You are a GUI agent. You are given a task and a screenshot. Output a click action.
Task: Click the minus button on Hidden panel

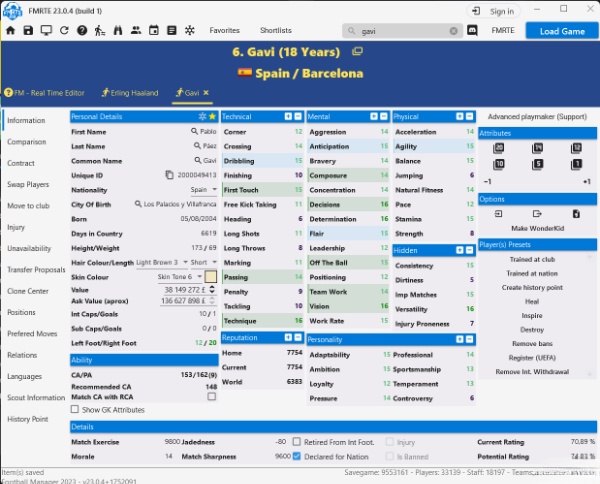tap(470, 250)
